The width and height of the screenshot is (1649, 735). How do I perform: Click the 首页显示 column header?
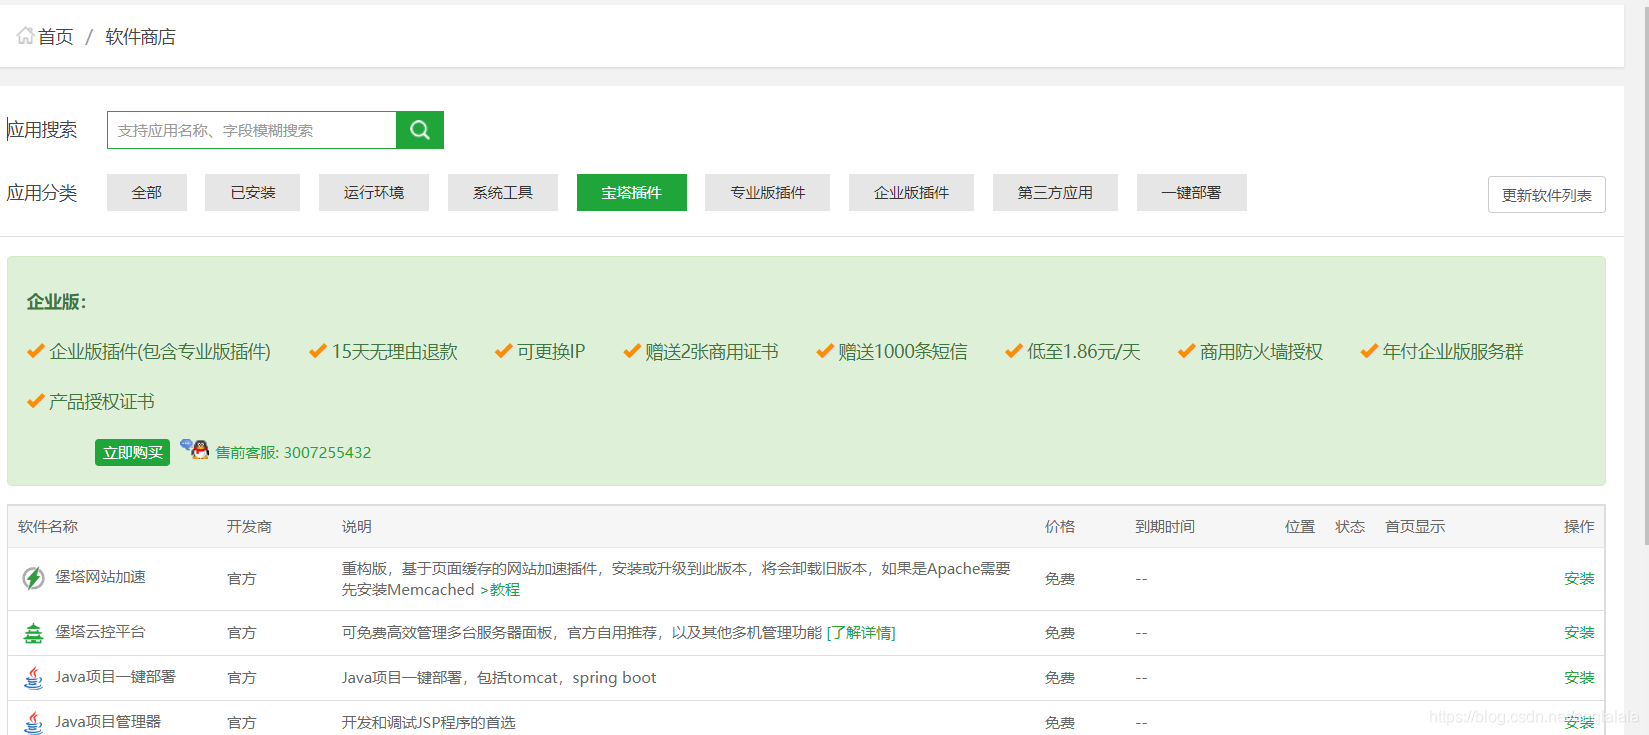click(x=1415, y=527)
